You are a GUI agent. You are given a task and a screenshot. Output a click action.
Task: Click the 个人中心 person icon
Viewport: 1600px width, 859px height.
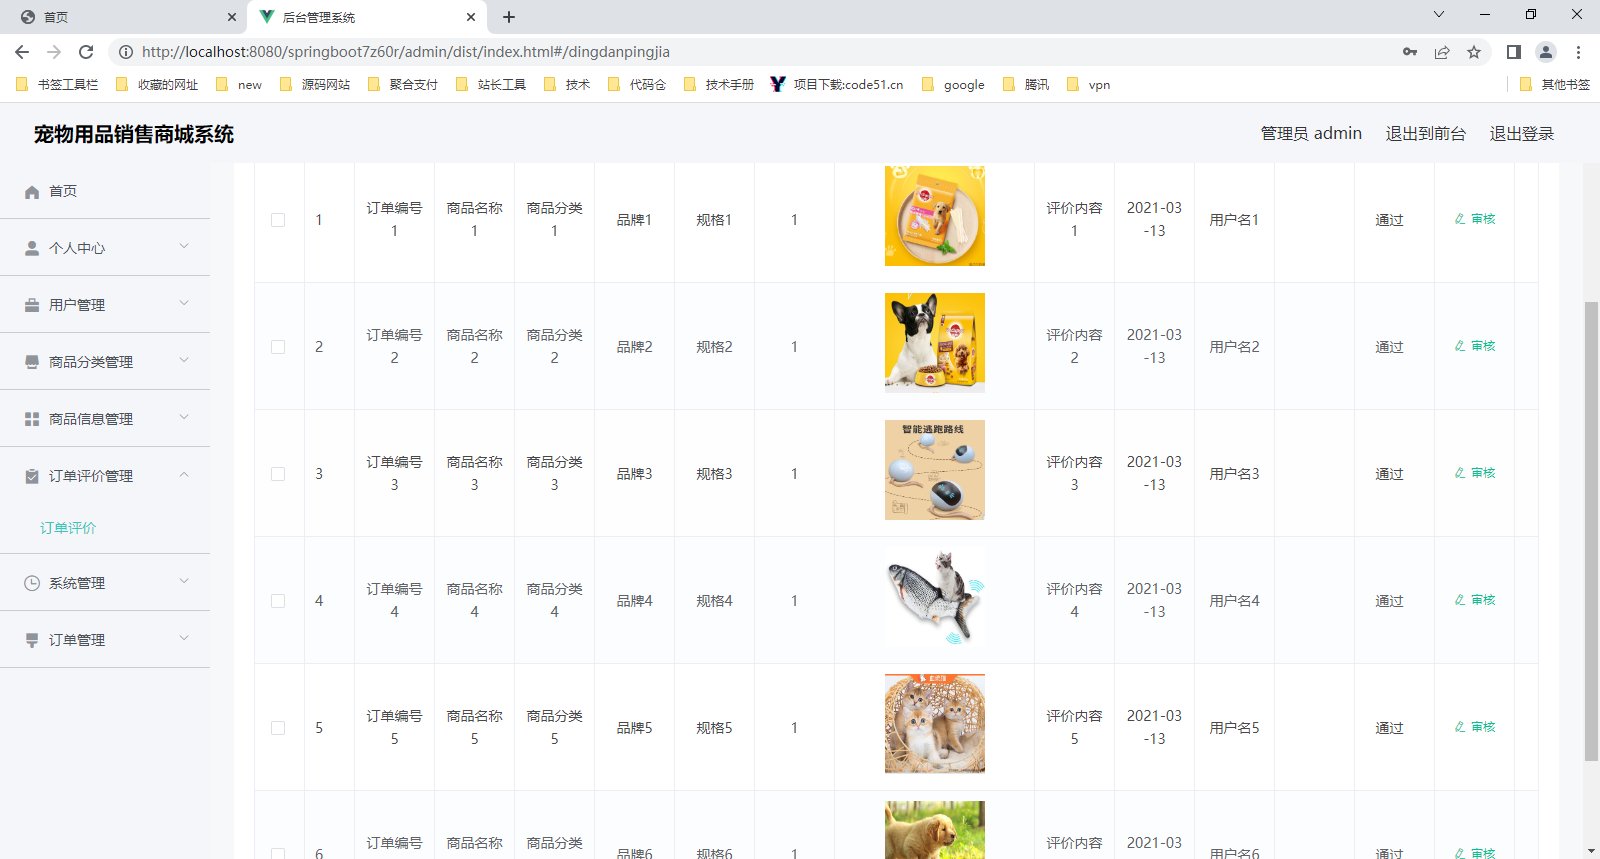click(x=32, y=248)
